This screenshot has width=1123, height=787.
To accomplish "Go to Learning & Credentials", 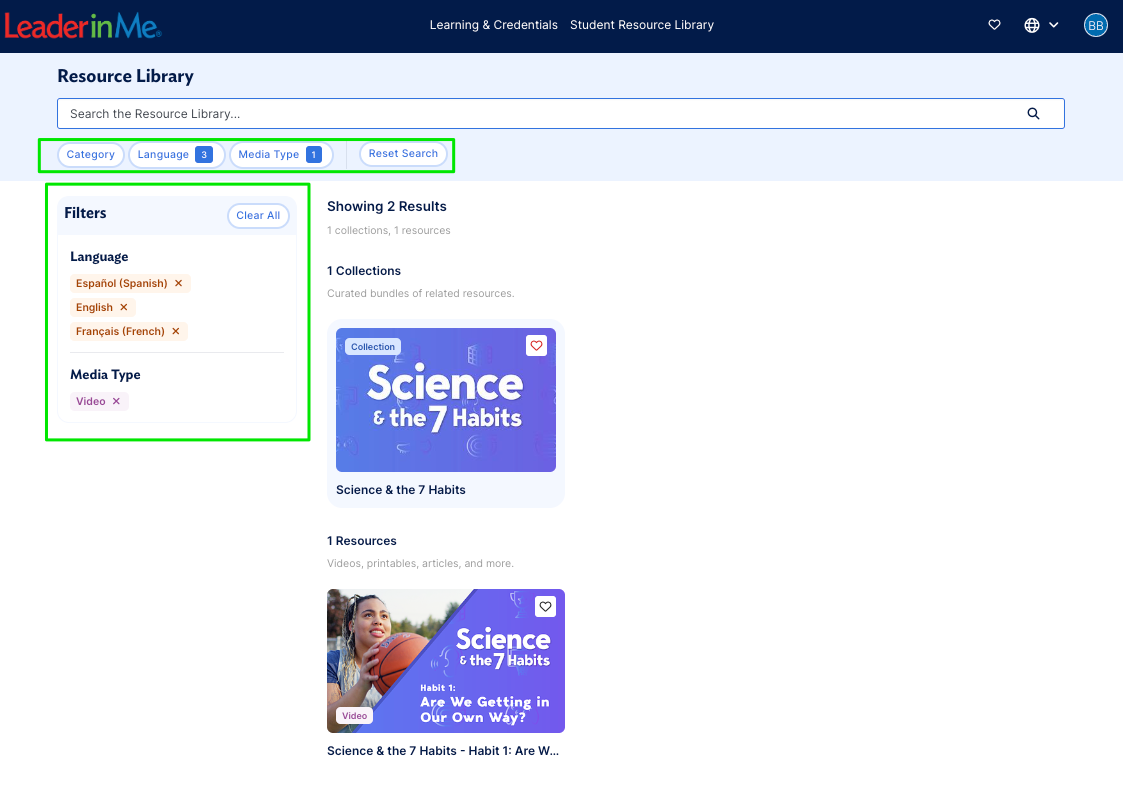I will click(x=493, y=25).
